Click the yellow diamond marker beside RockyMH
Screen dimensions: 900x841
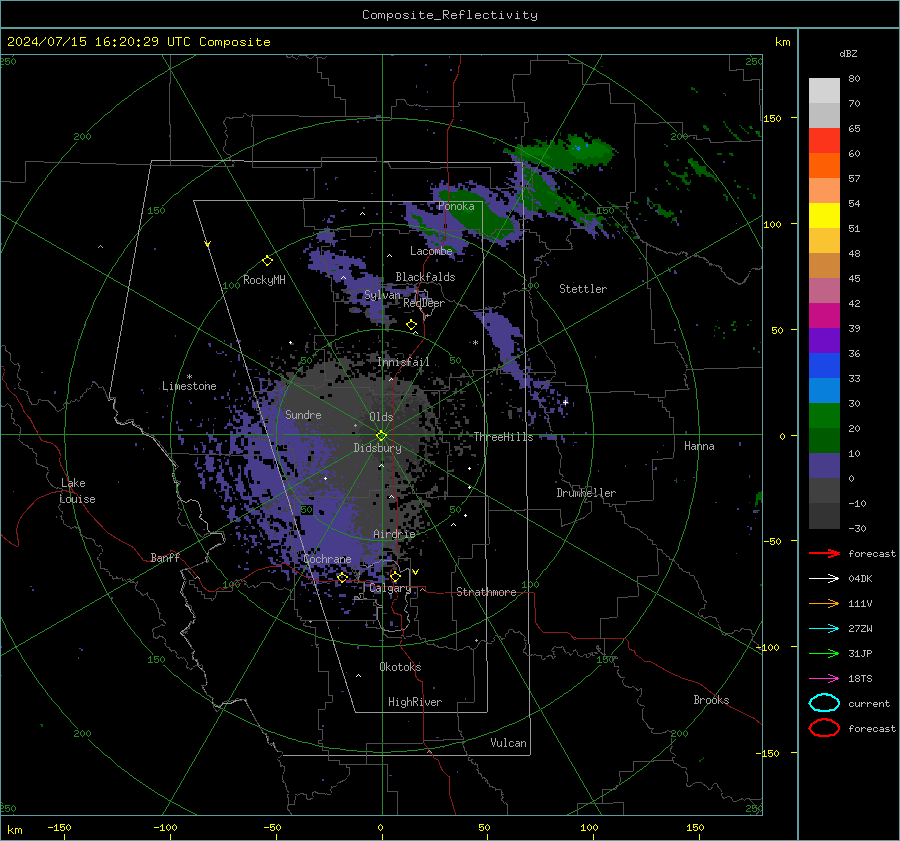[x=267, y=261]
